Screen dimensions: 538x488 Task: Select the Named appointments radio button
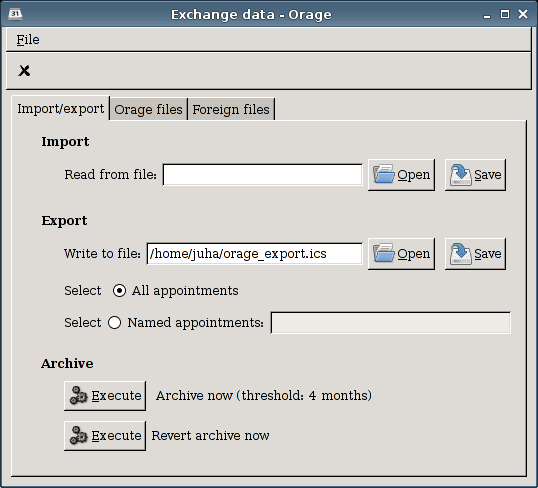(x=115, y=323)
